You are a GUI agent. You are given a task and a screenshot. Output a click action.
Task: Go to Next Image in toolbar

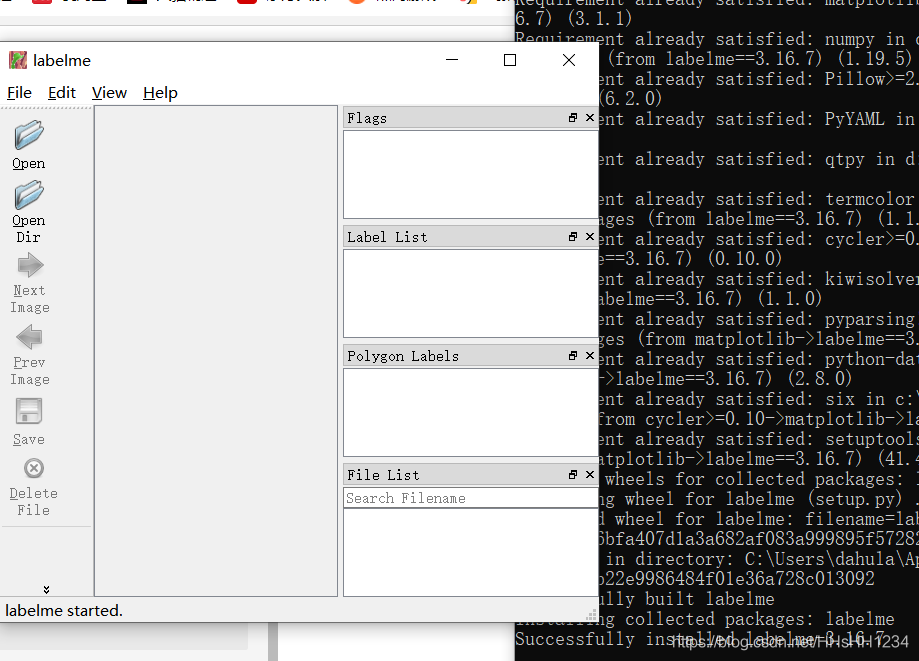tap(29, 284)
